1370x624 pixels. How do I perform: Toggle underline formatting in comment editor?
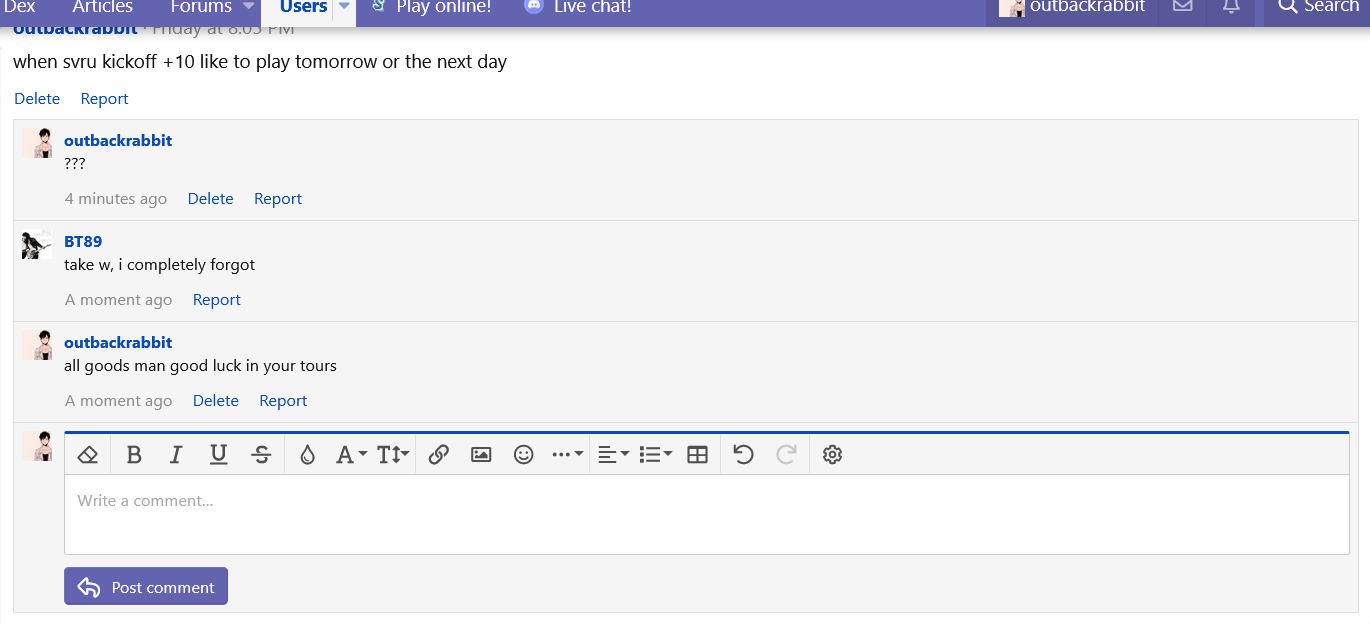click(219, 455)
